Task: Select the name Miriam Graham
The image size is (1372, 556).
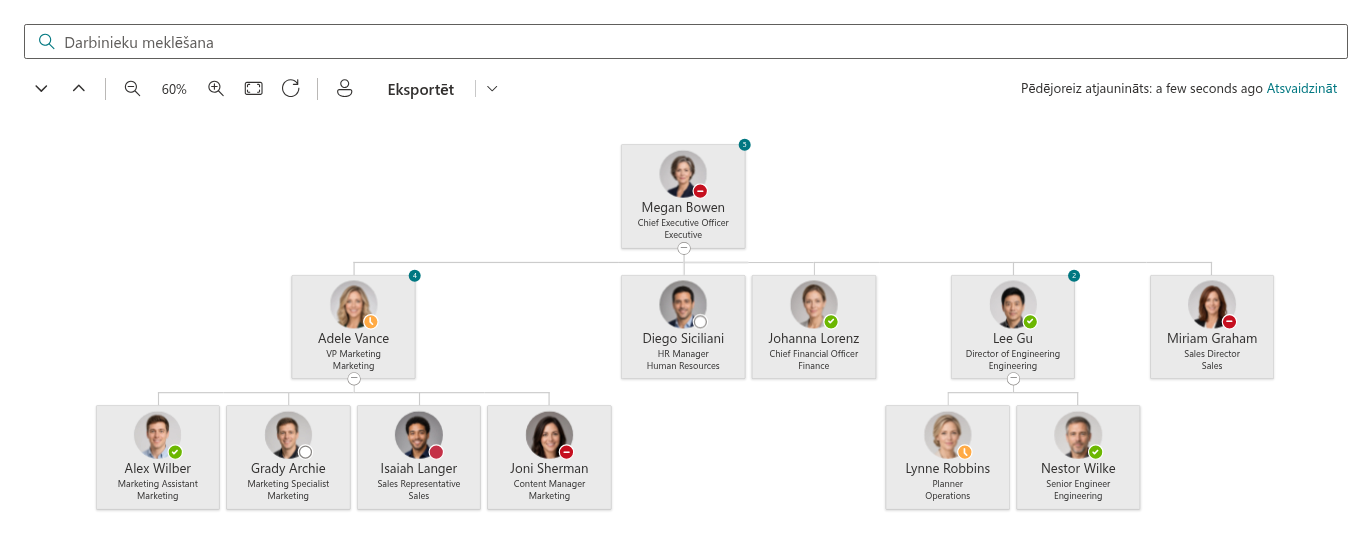Action: point(1212,338)
